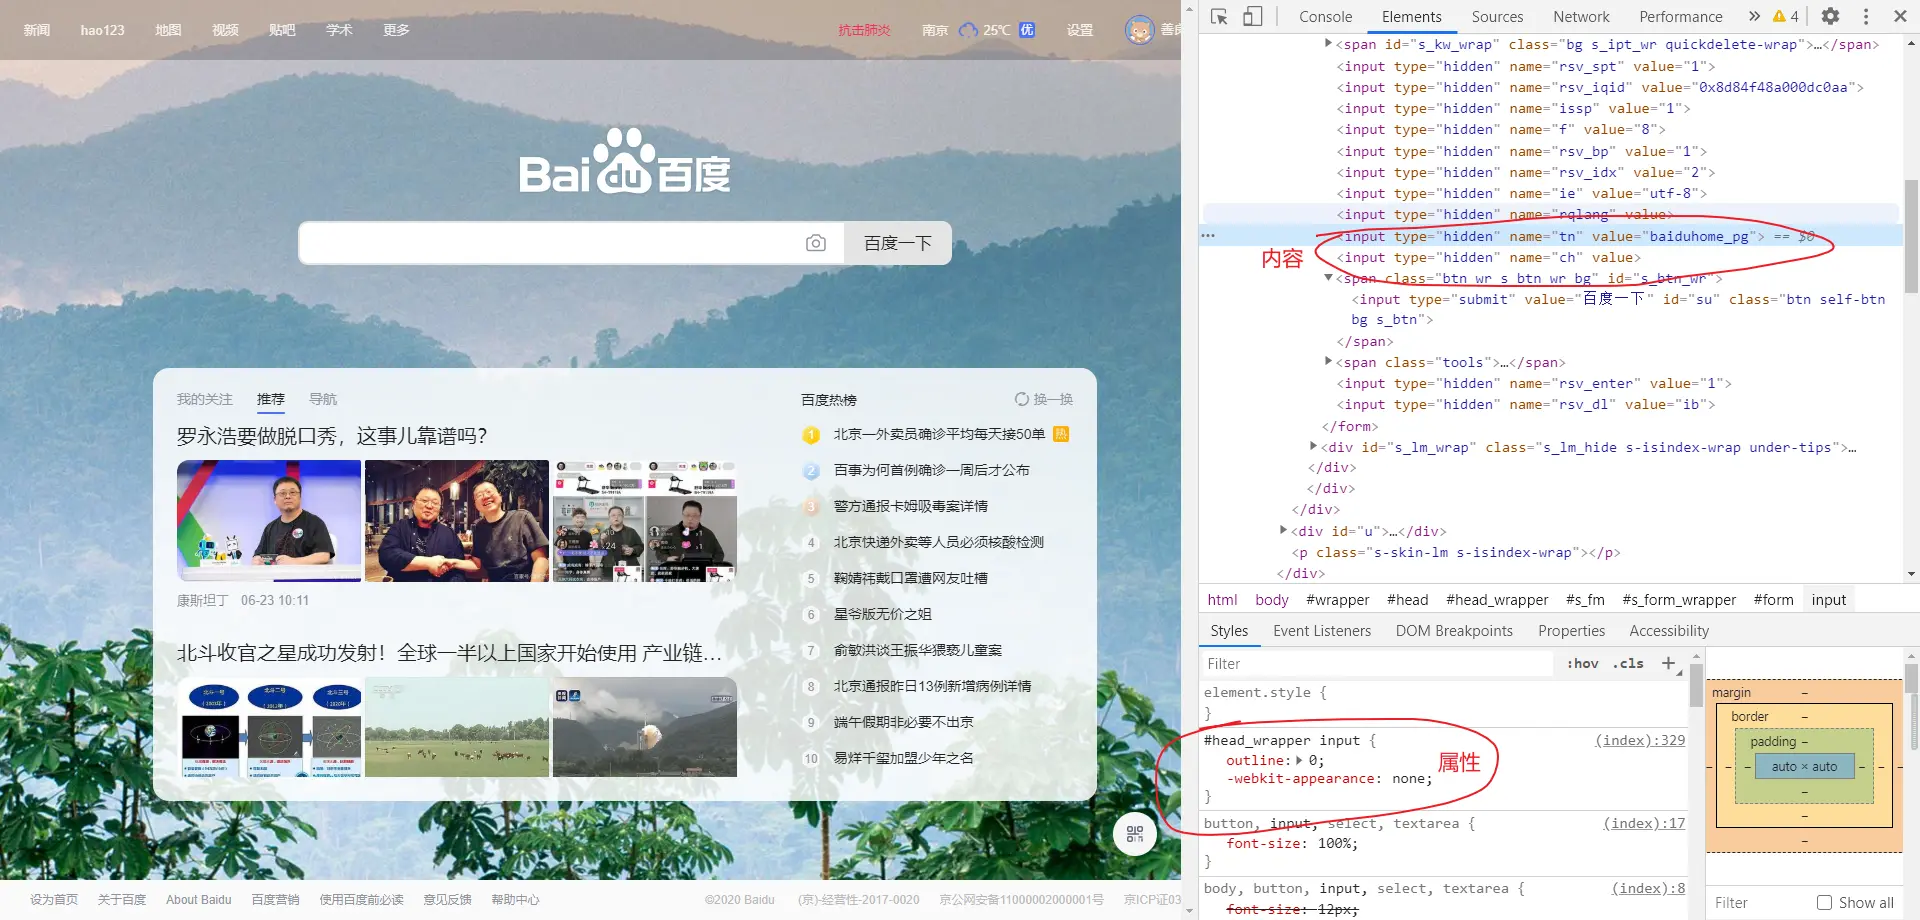Screen dimensions: 1920x920
Task: Select the Styles pane tab
Action: (1229, 631)
